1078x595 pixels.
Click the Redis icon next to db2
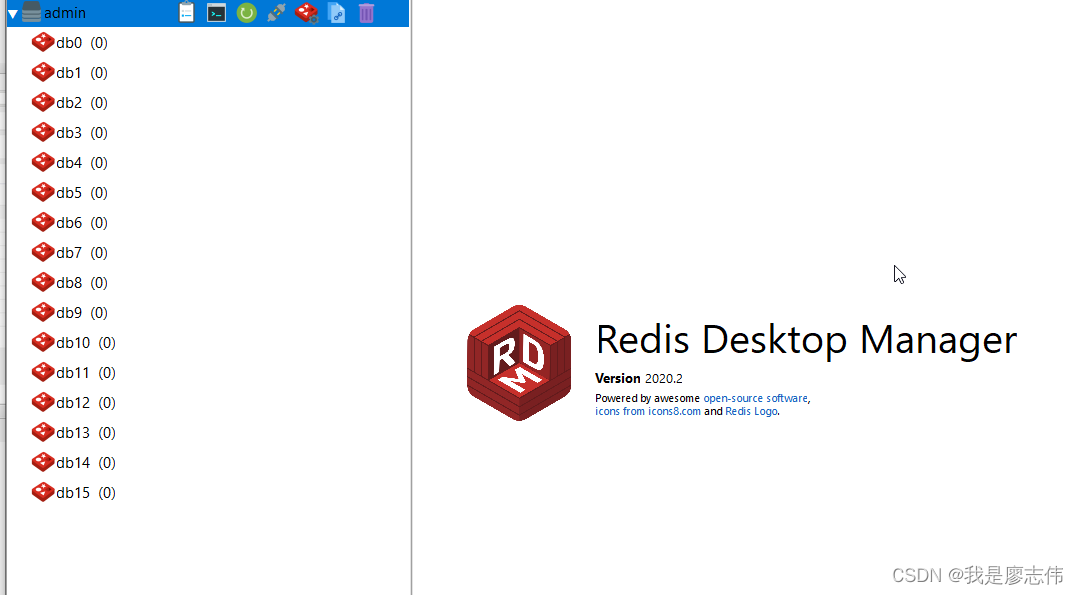click(x=43, y=102)
